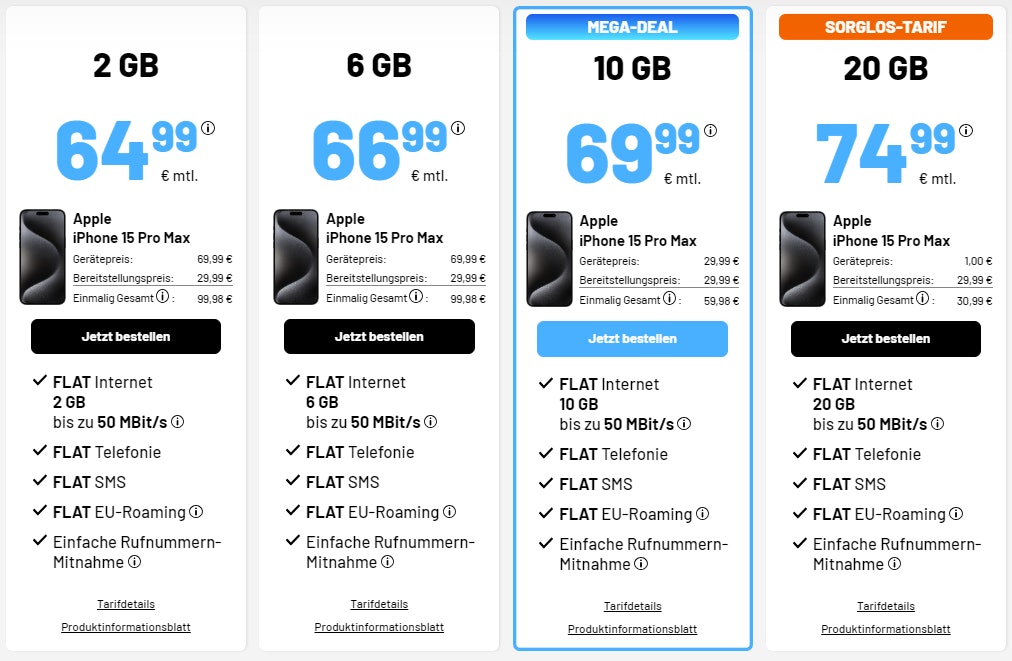1012x661 pixels.
Task: Open price info for the 10 GB MEGA-DEAL
Action: tap(711, 131)
